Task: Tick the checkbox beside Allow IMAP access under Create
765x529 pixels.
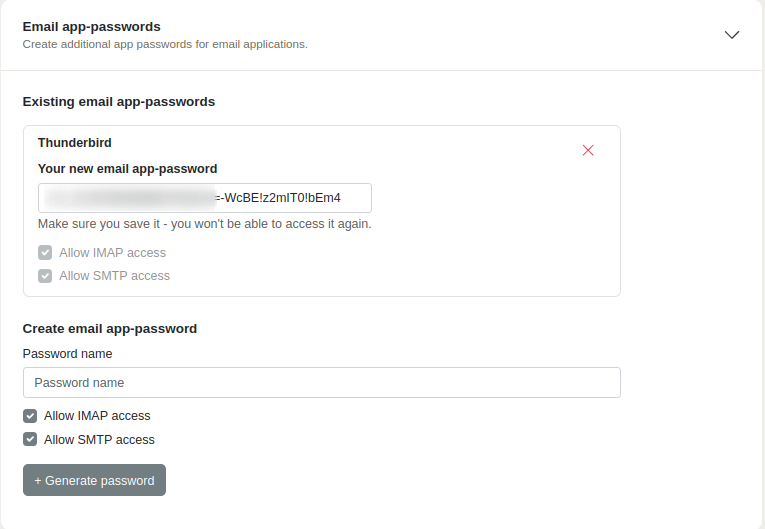Action: click(x=30, y=416)
